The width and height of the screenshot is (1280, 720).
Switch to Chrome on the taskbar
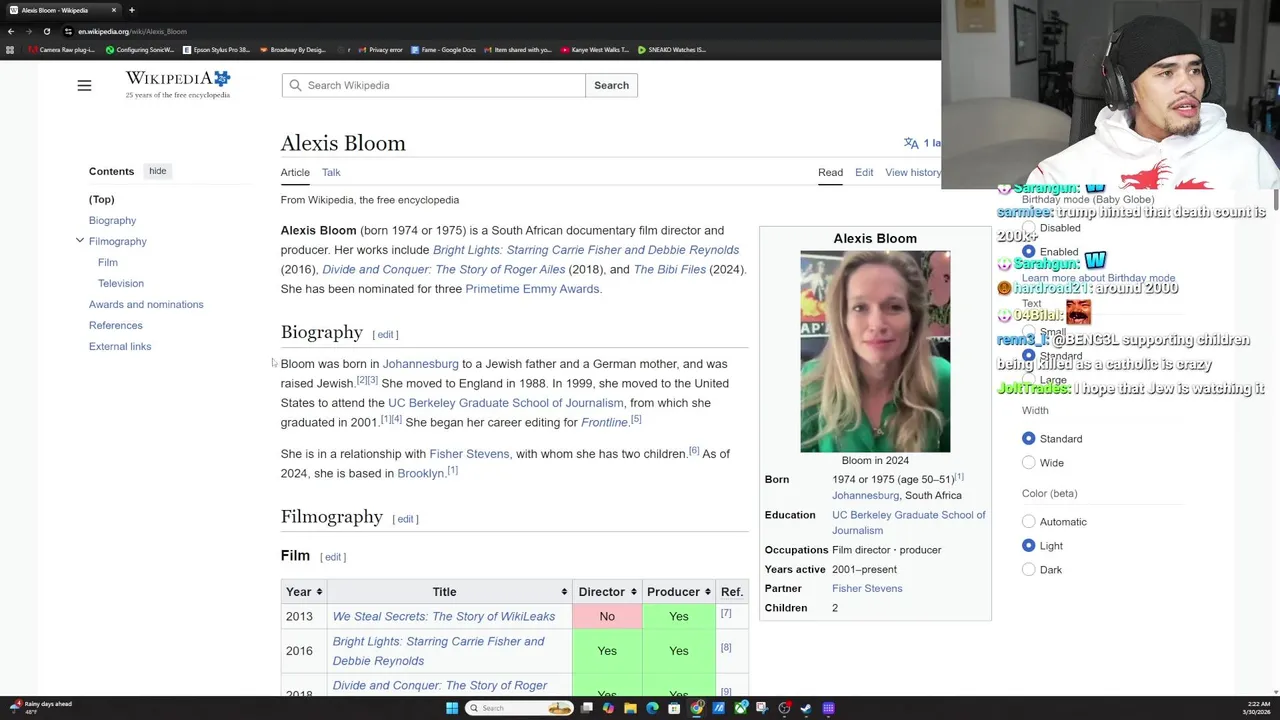696,708
